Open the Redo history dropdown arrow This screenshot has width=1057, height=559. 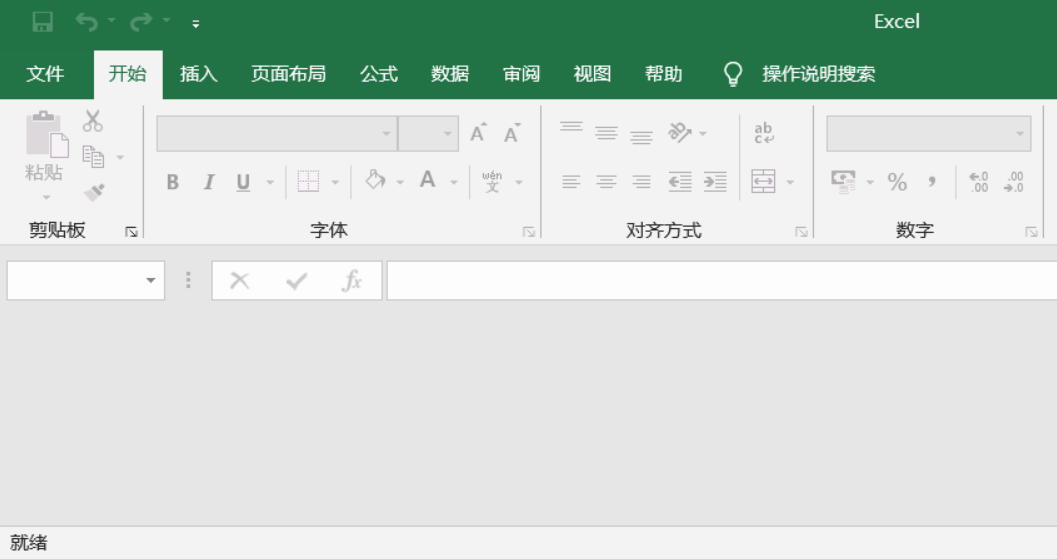pos(166,21)
